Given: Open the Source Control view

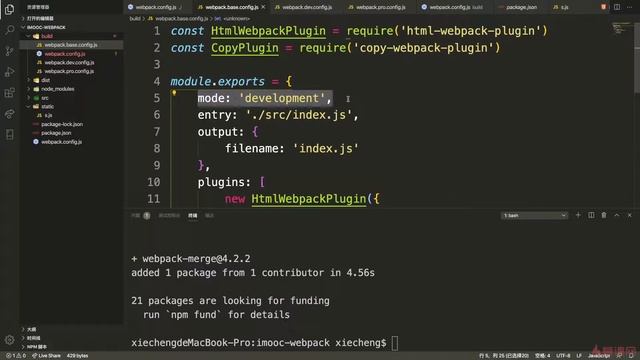Looking at the screenshot, I should coord(9,51).
